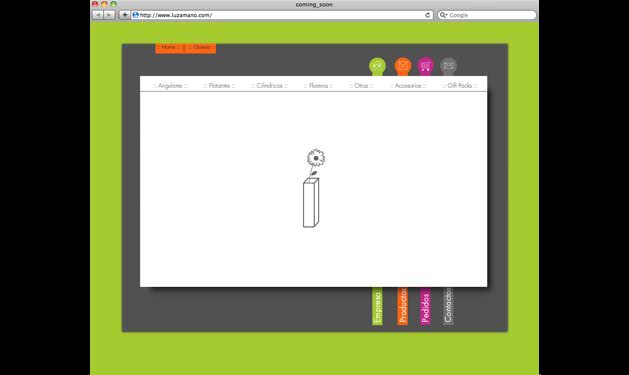Open the Angulares product category
This screenshot has width=629, height=375.
click(170, 85)
